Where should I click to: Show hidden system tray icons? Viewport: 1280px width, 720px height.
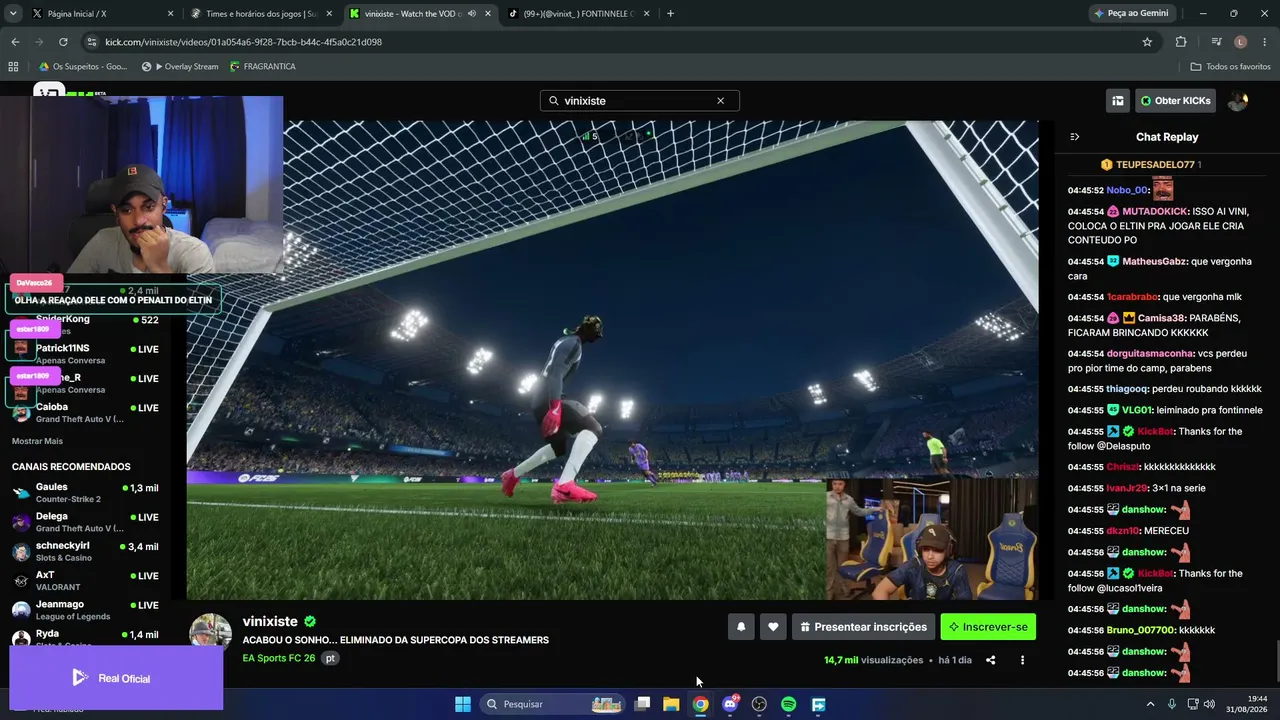pyautogui.click(x=1150, y=704)
